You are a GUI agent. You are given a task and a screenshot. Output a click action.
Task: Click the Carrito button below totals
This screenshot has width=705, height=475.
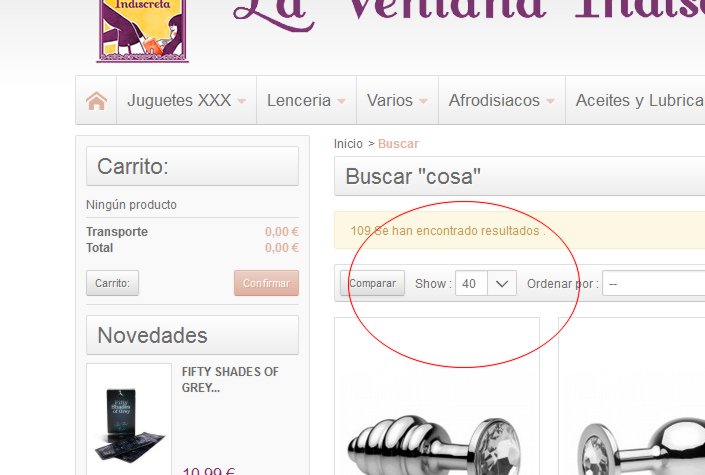112,283
